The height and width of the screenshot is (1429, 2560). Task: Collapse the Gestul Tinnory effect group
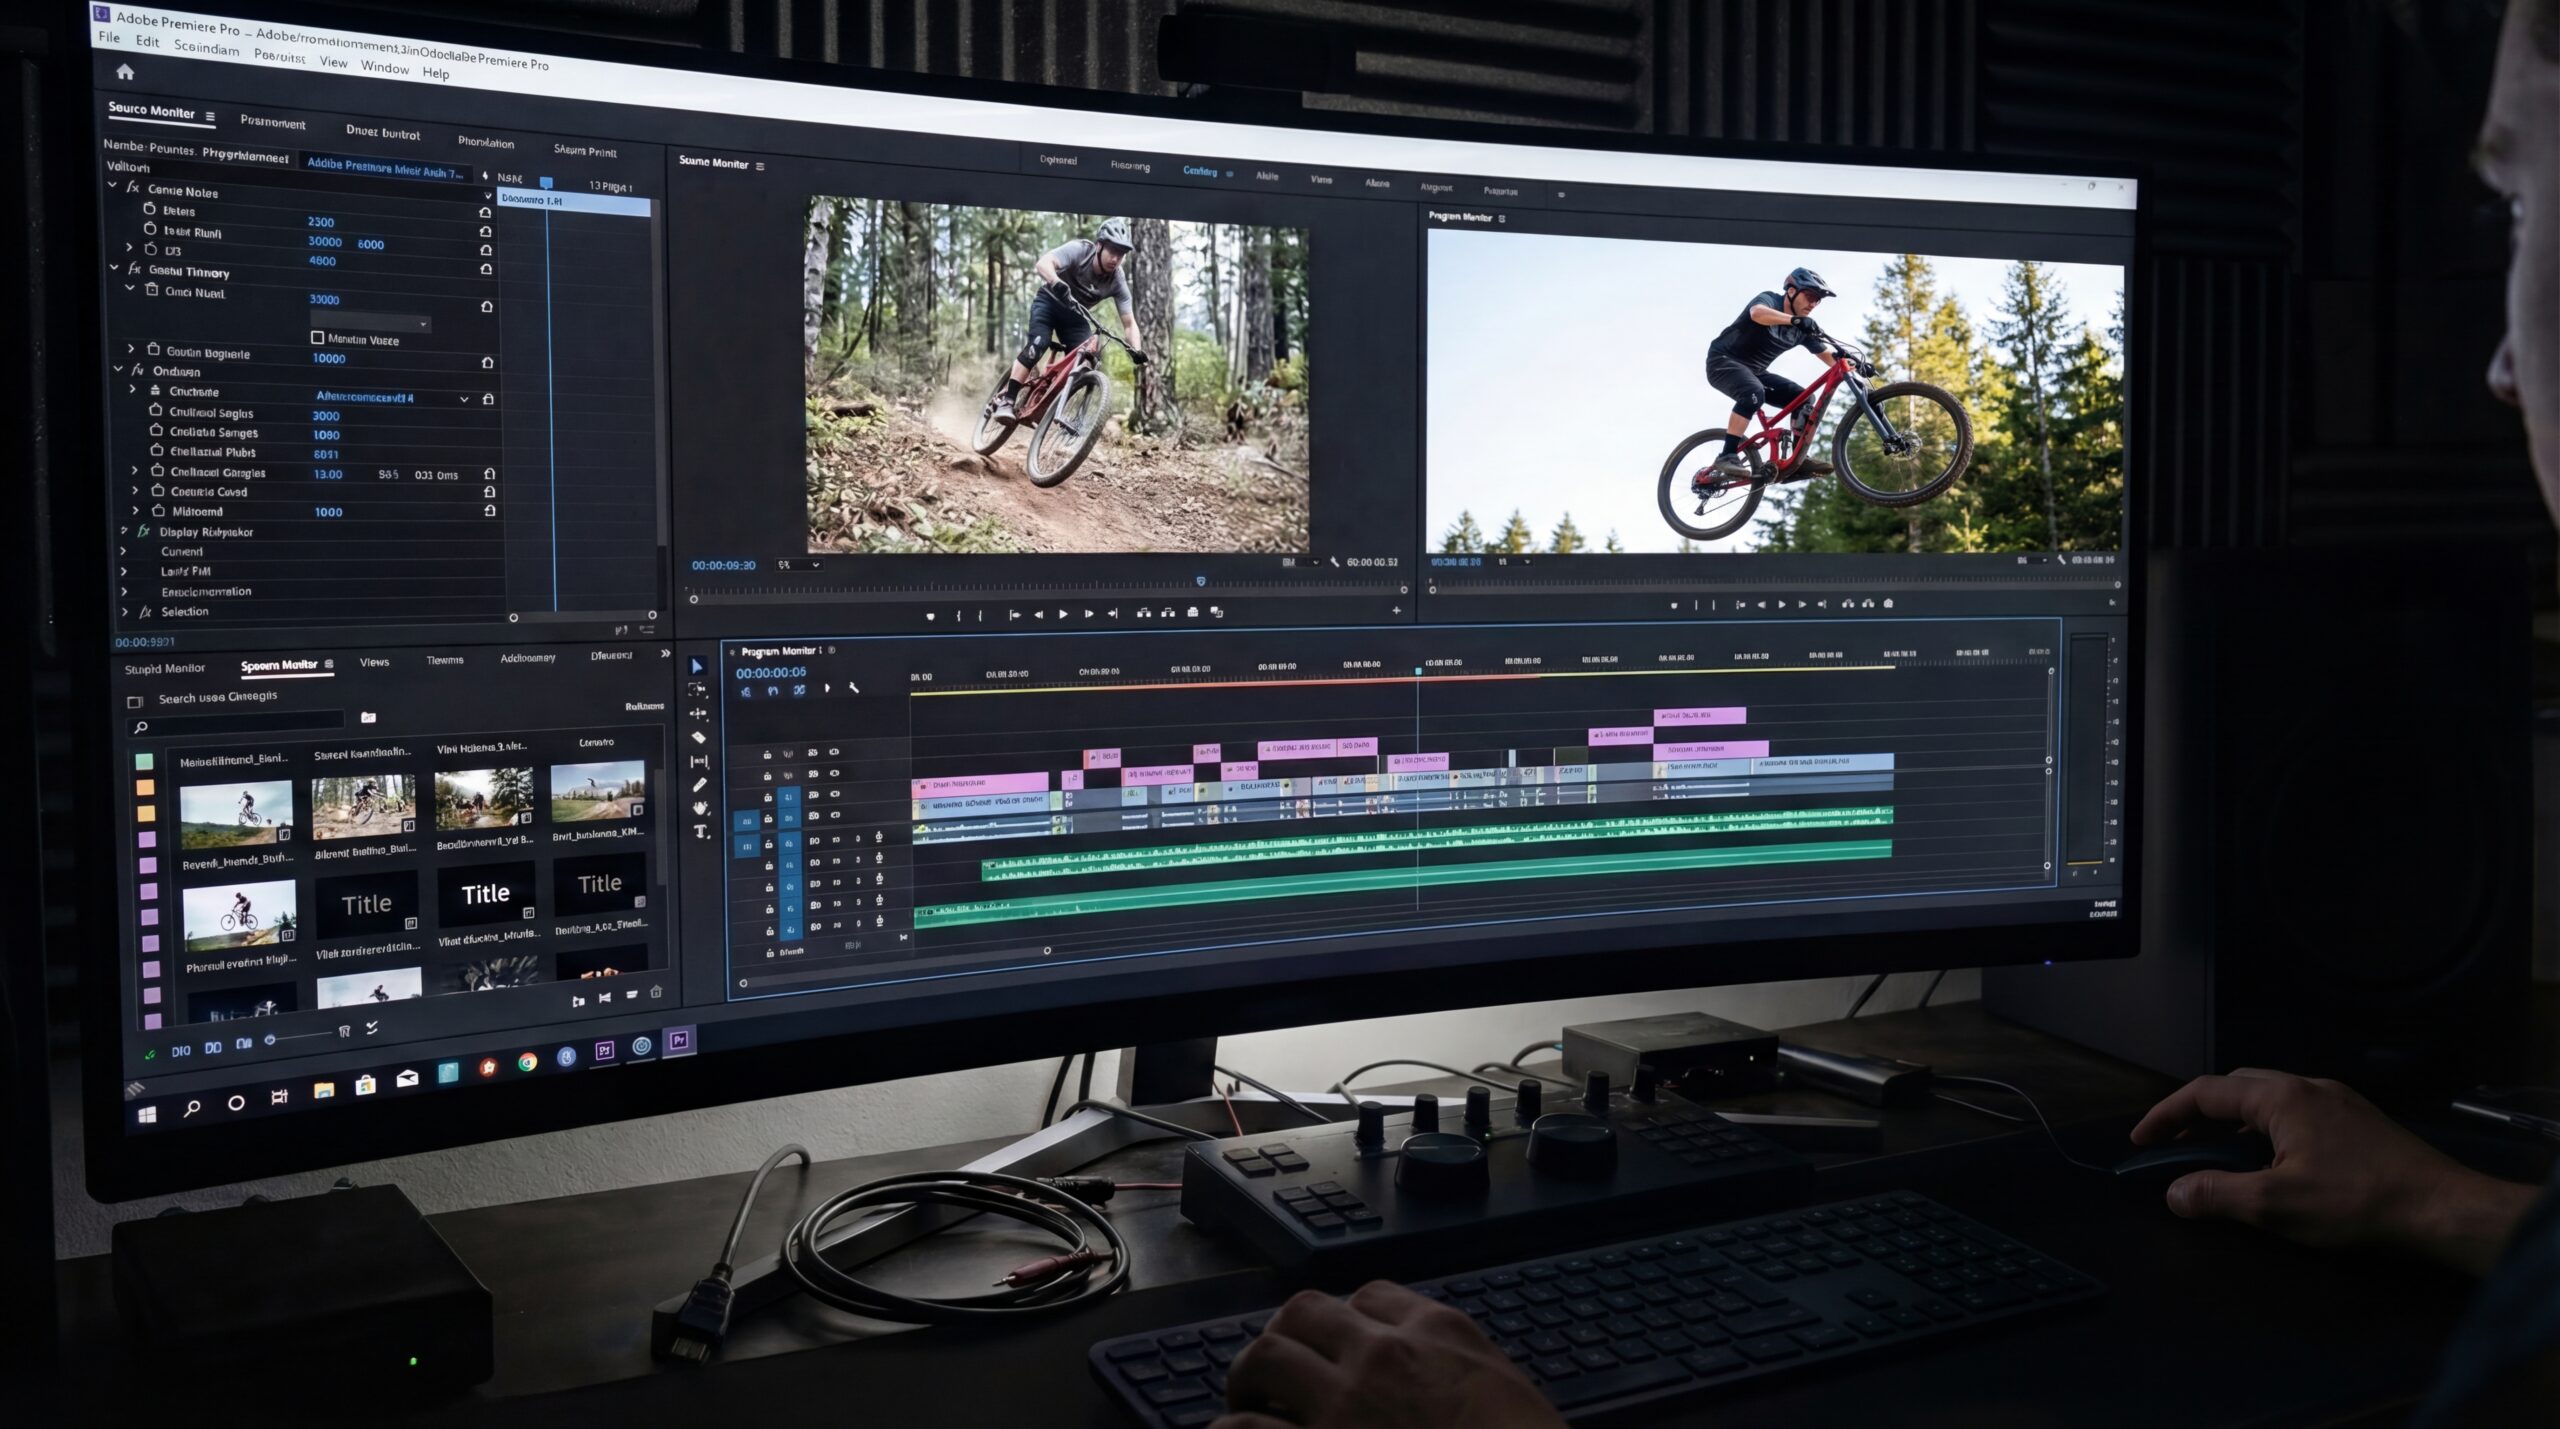[x=115, y=268]
